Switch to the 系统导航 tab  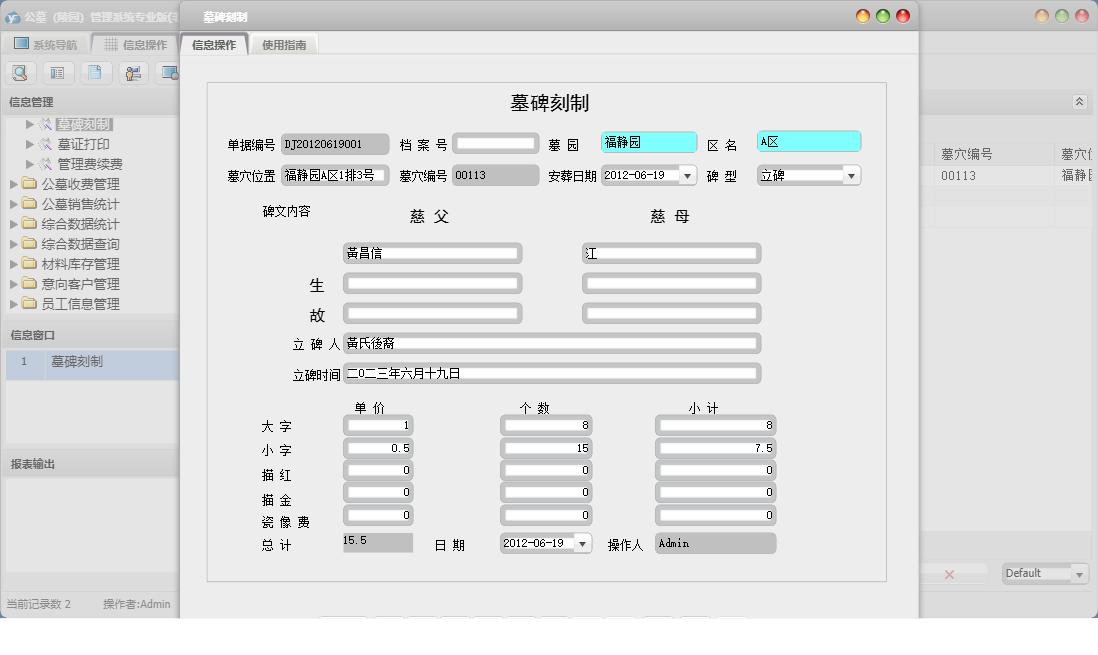[45, 45]
